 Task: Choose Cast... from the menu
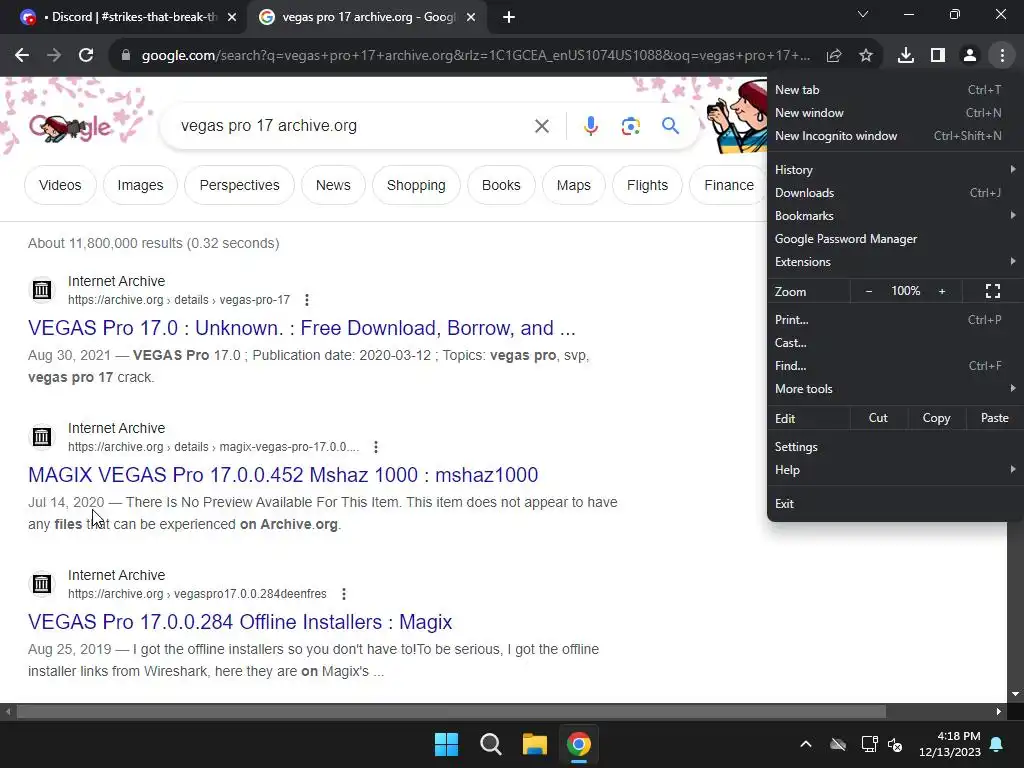point(895,343)
